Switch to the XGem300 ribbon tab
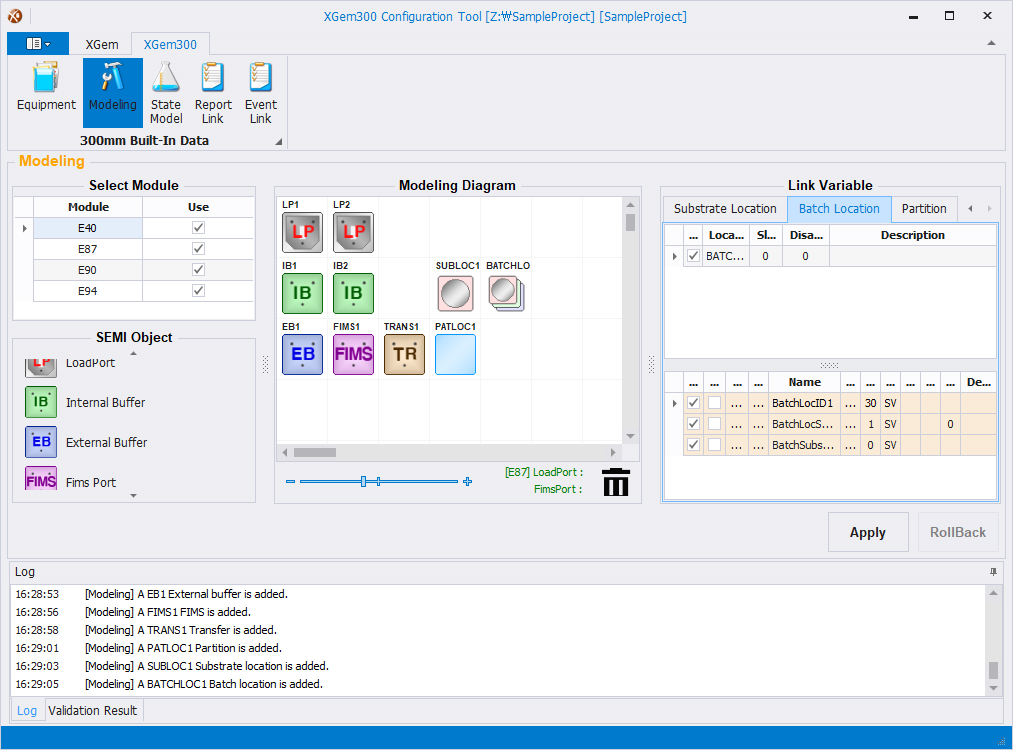This screenshot has width=1013, height=750. tap(170, 45)
